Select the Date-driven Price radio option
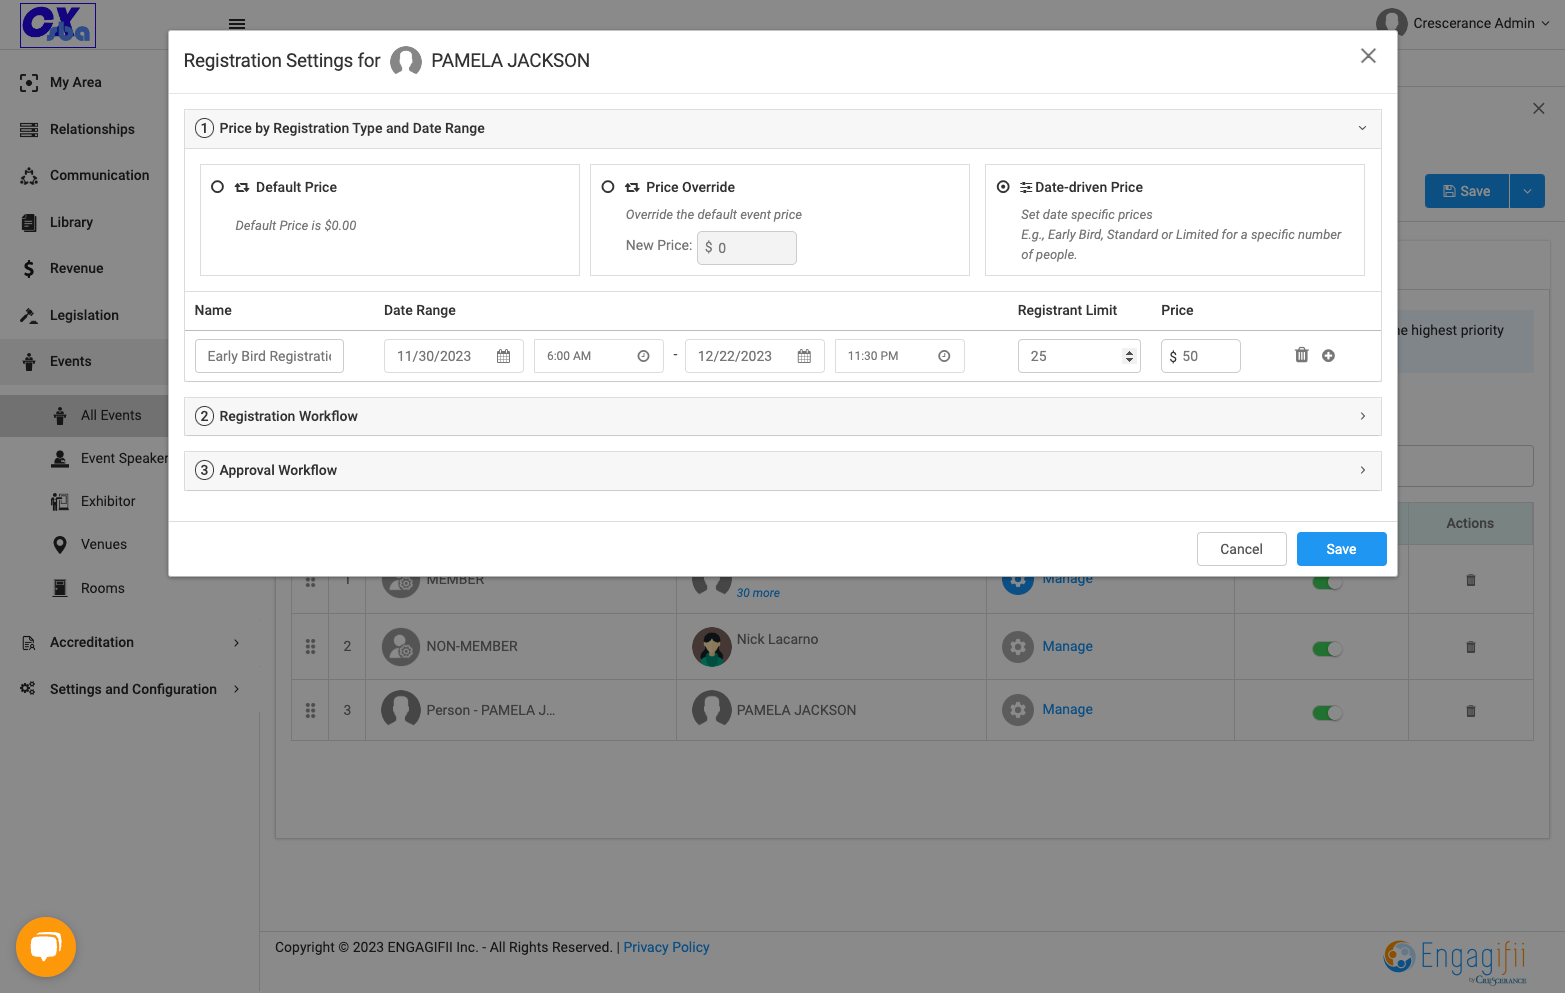Viewport: 1565px width, 993px height. point(1003,187)
